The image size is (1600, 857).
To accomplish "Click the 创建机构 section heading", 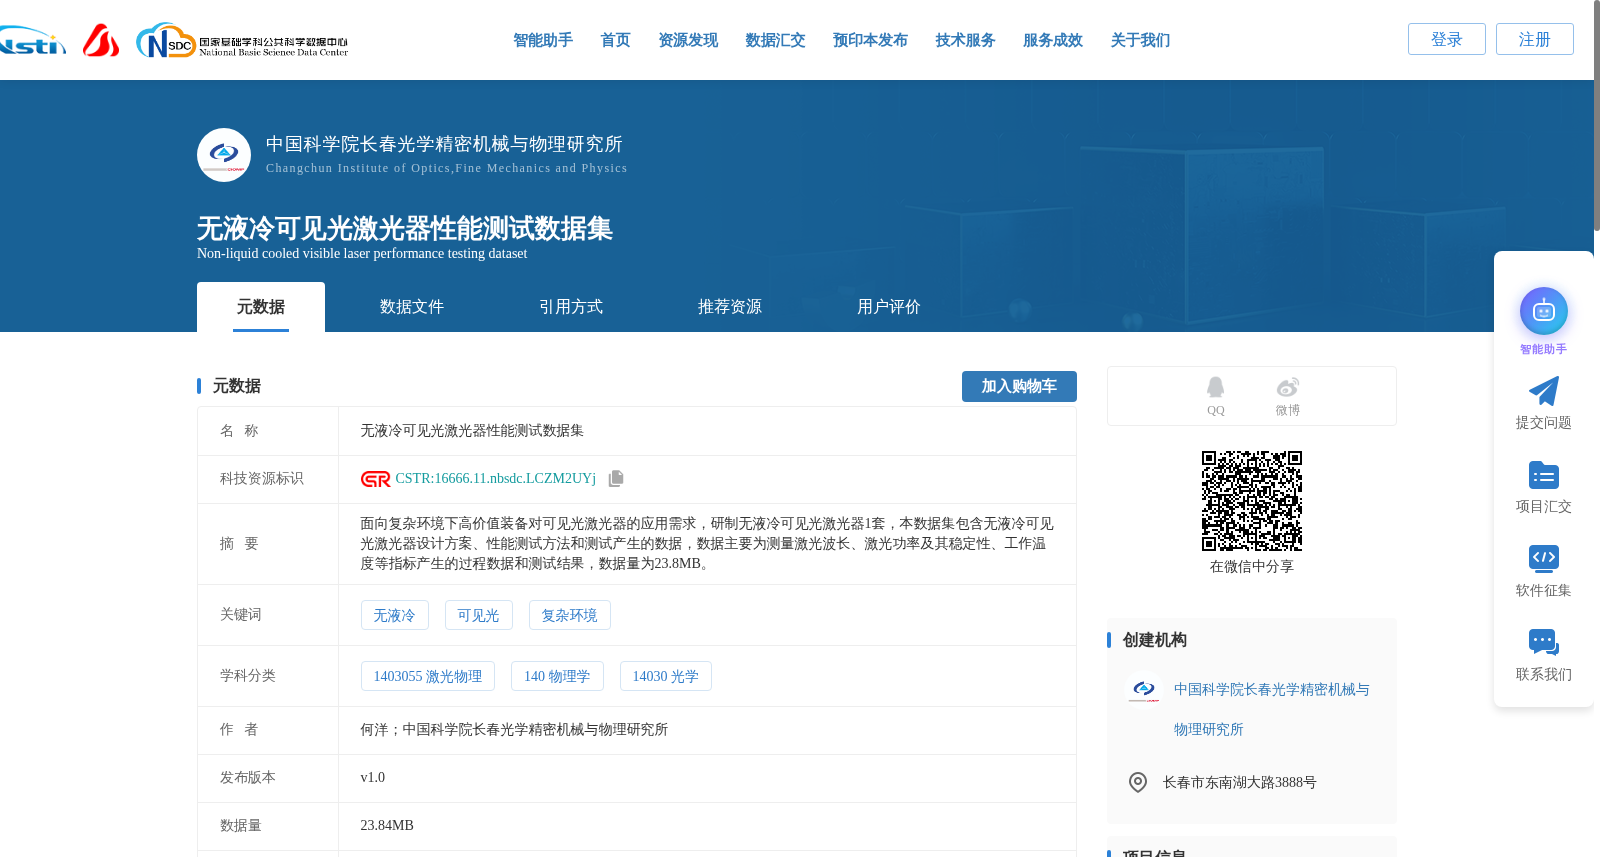I will (1155, 640).
